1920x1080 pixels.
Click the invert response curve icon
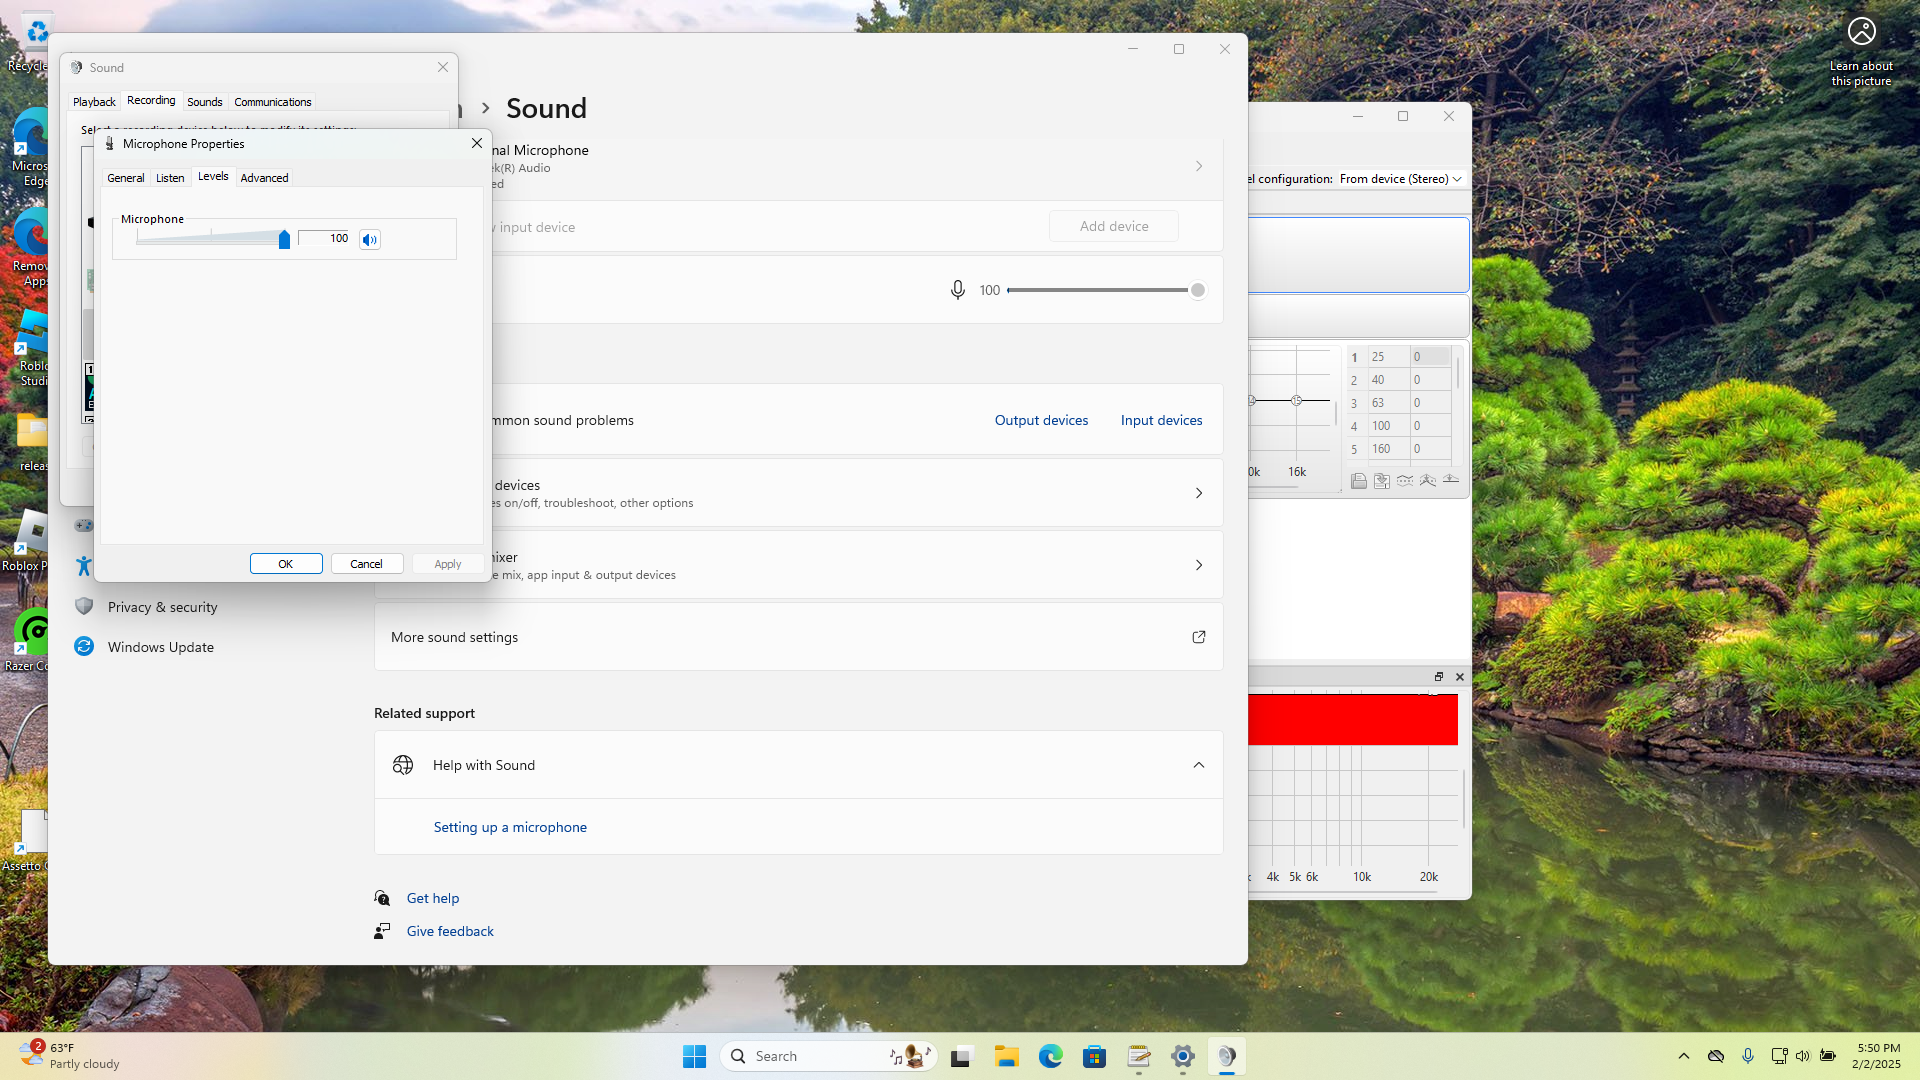click(x=1404, y=481)
